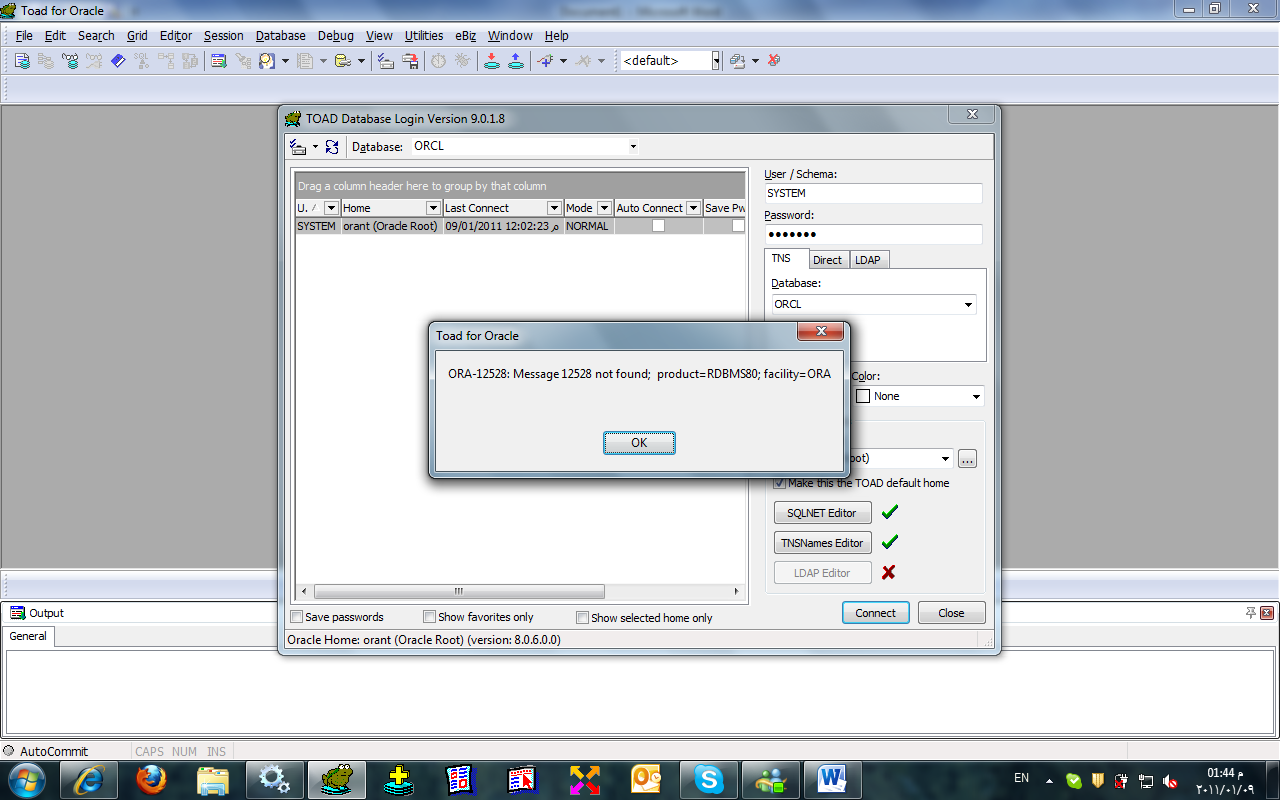The width and height of the screenshot is (1280, 800).
Task: Click the Schema Browser icon in toolbar
Action: tap(218, 61)
